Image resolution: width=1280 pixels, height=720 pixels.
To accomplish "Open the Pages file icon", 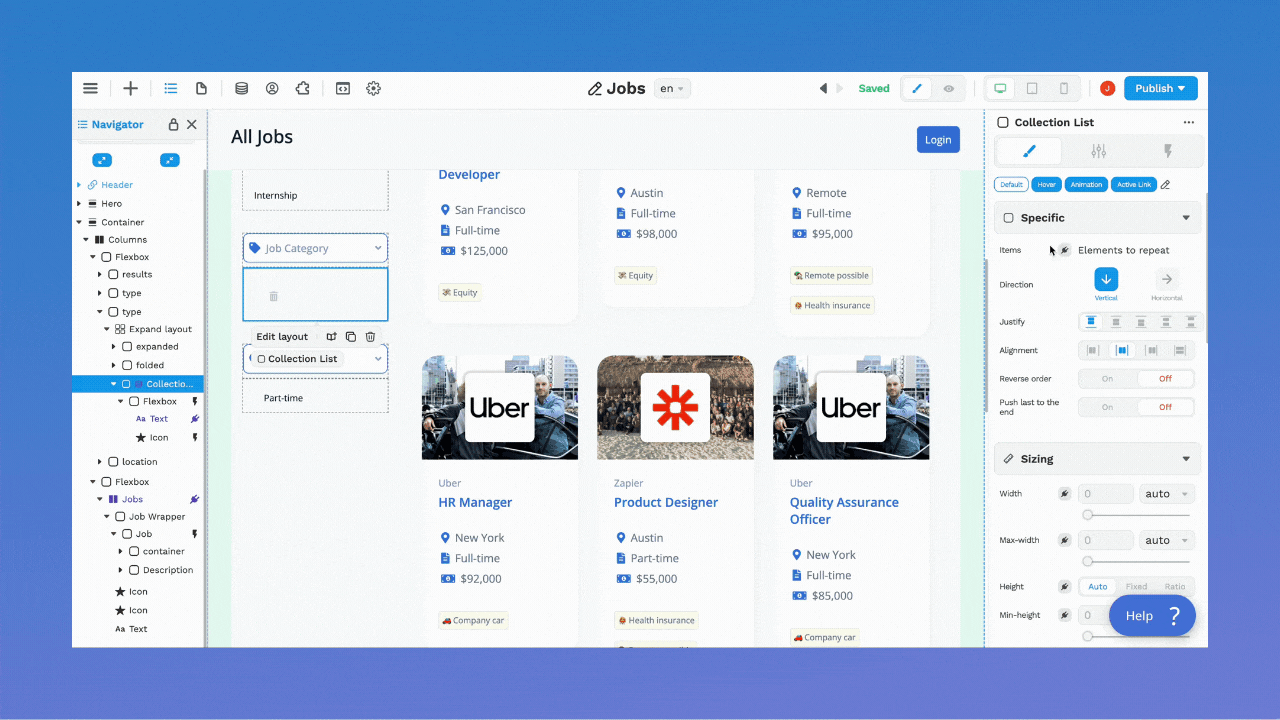I will (x=201, y=88).
